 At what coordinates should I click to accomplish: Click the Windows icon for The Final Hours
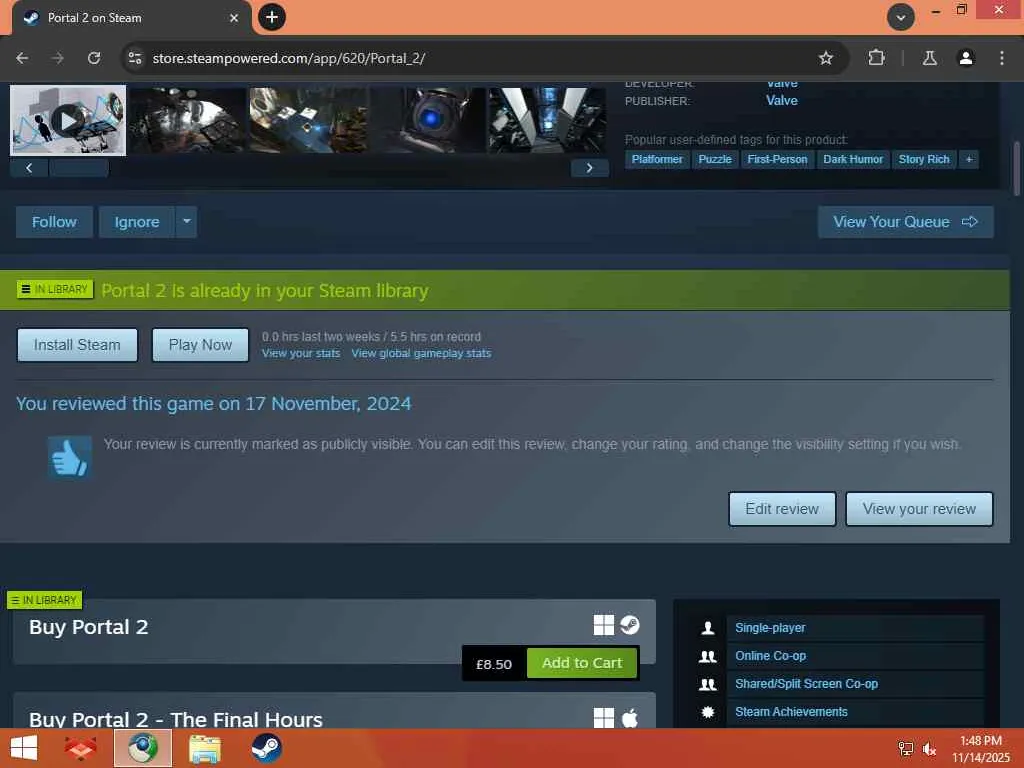tap(603, 718)
